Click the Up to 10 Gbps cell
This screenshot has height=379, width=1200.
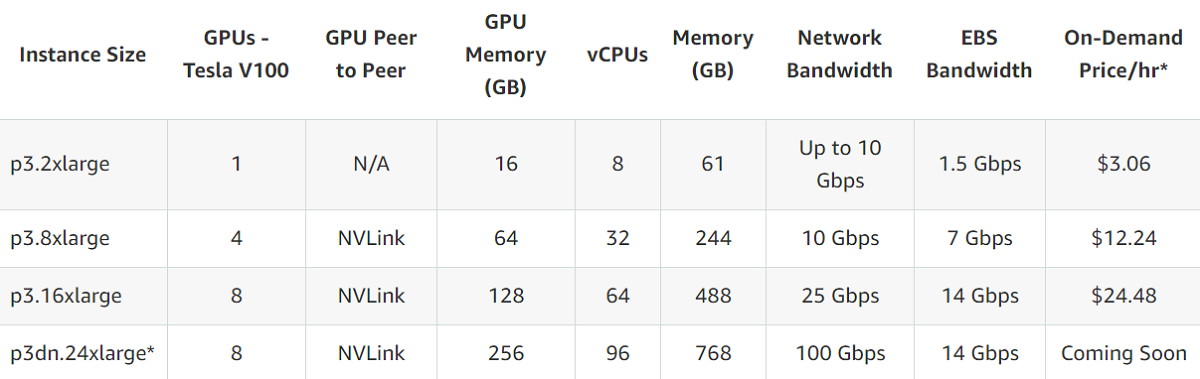pyautogui.click(x=840, y=164)
